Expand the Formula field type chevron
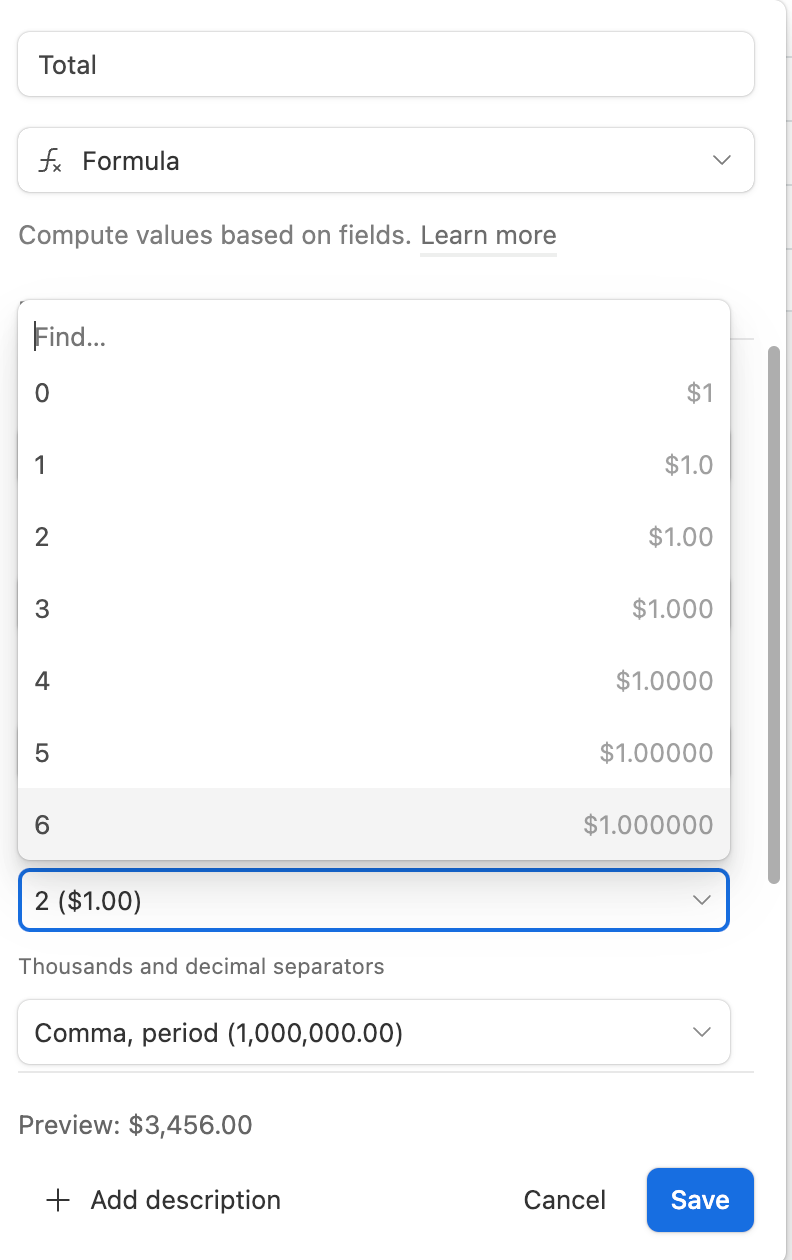The width and height of the screenshot is (792, 1260). (x=721, y=161)
